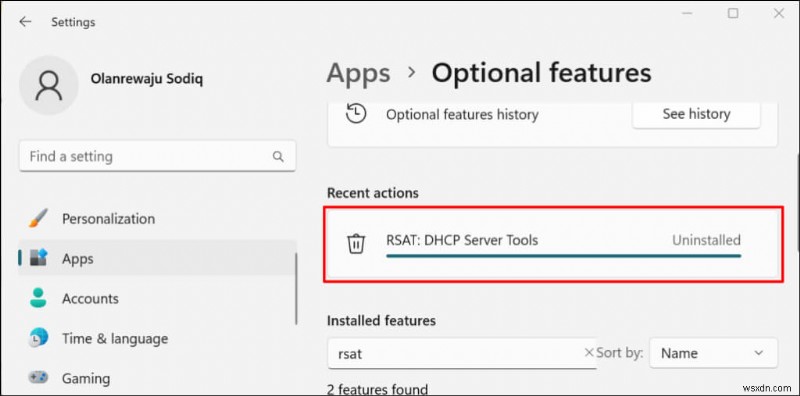Open the user profile avatar icon
The image size is (800, 396).
pos(48,85)
